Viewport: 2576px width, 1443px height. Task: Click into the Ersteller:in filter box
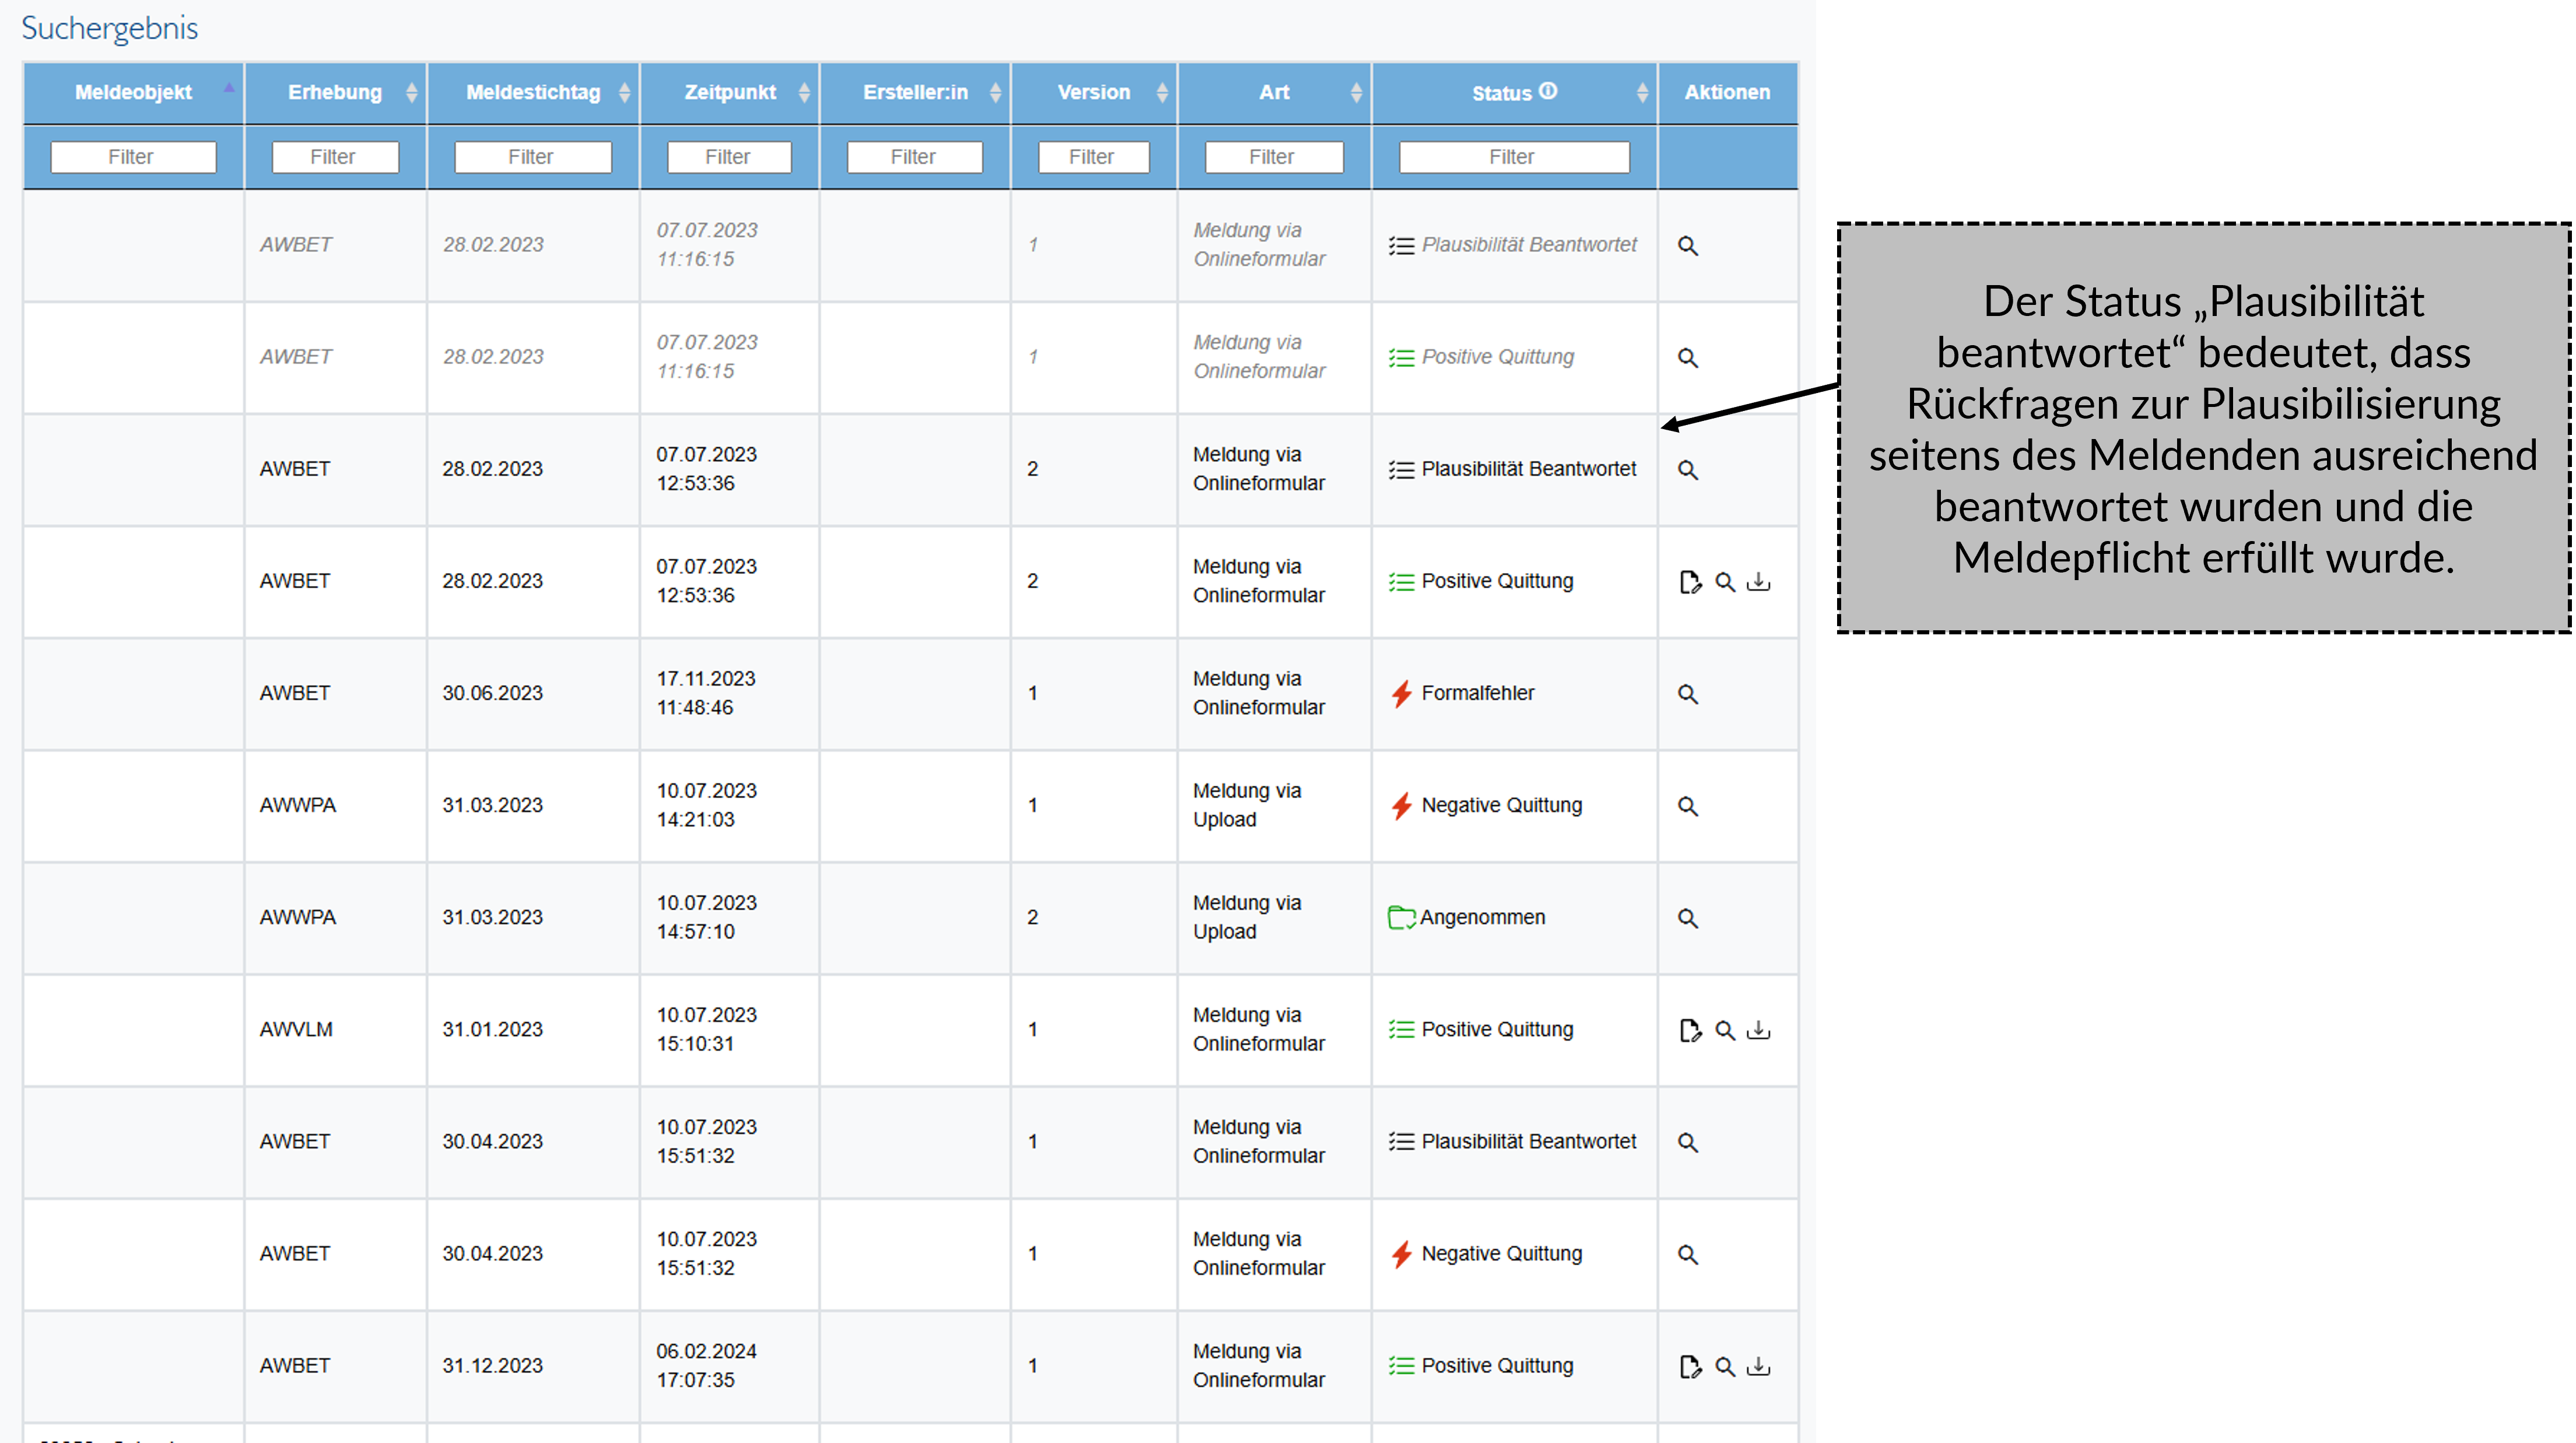point(914,157)
